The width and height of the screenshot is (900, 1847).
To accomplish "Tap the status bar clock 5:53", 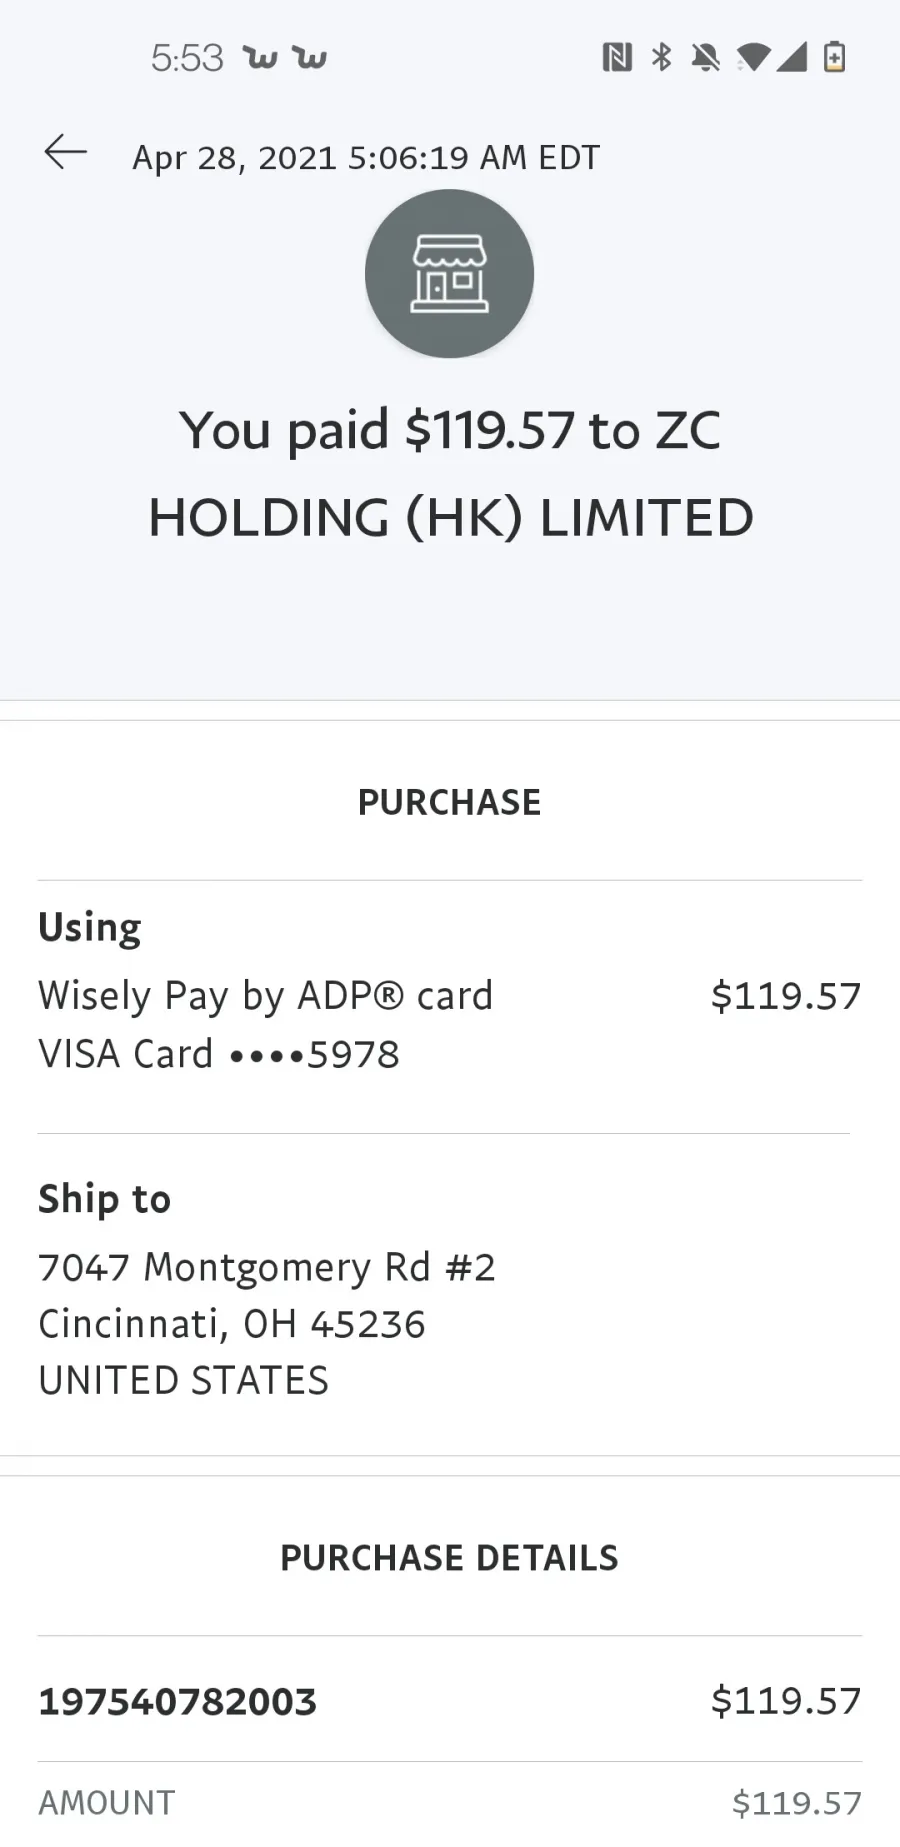I will coord(187,58).
